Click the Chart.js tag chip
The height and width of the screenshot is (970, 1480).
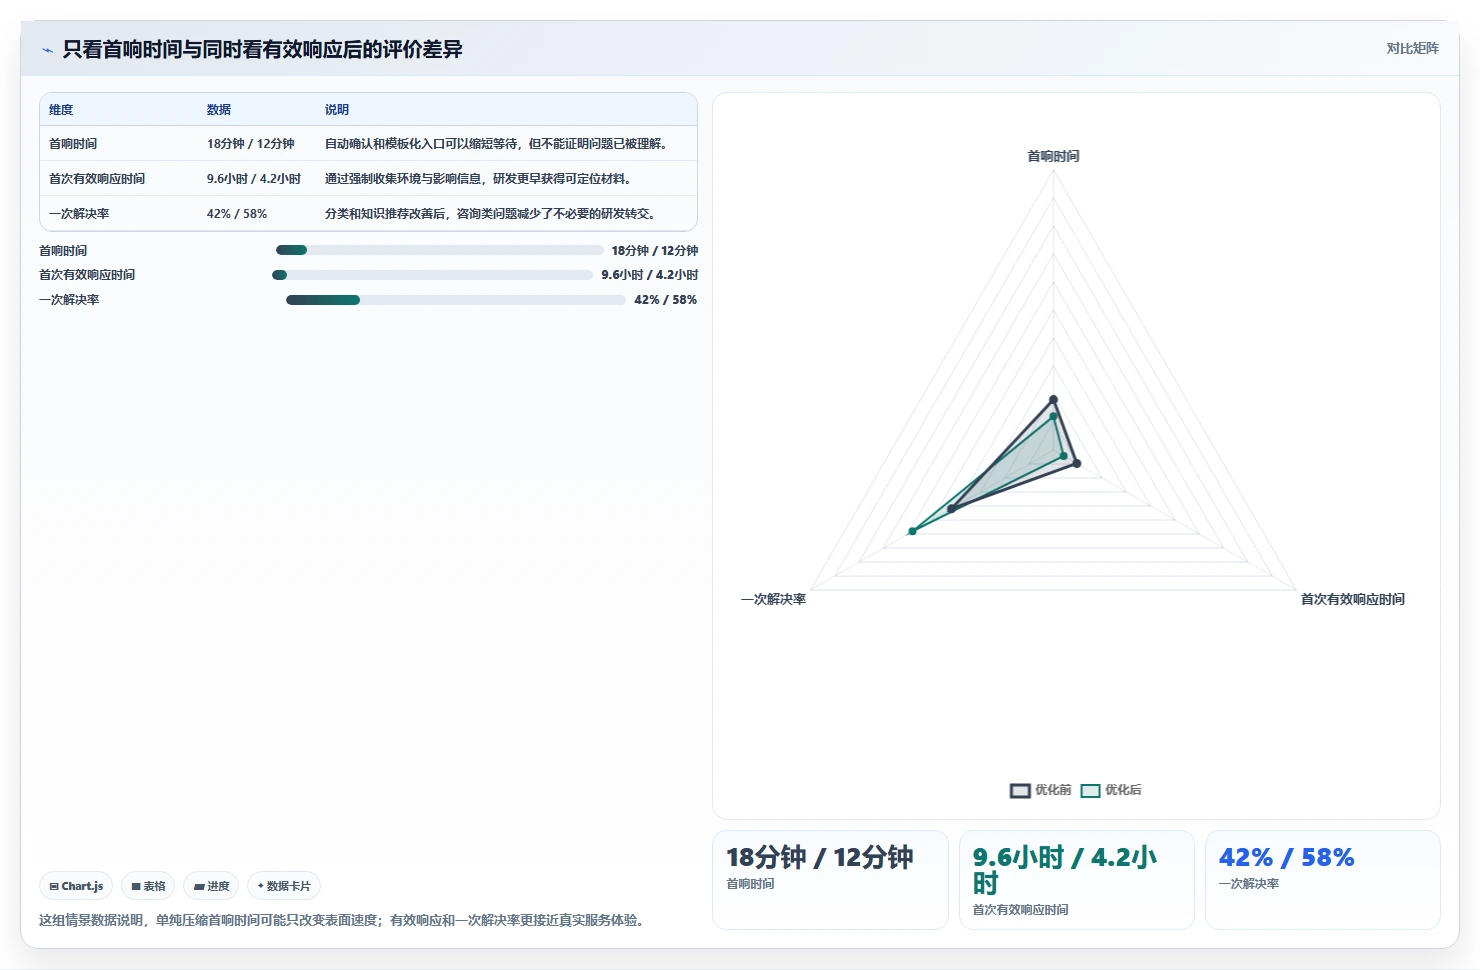click(x=76, y=886)
